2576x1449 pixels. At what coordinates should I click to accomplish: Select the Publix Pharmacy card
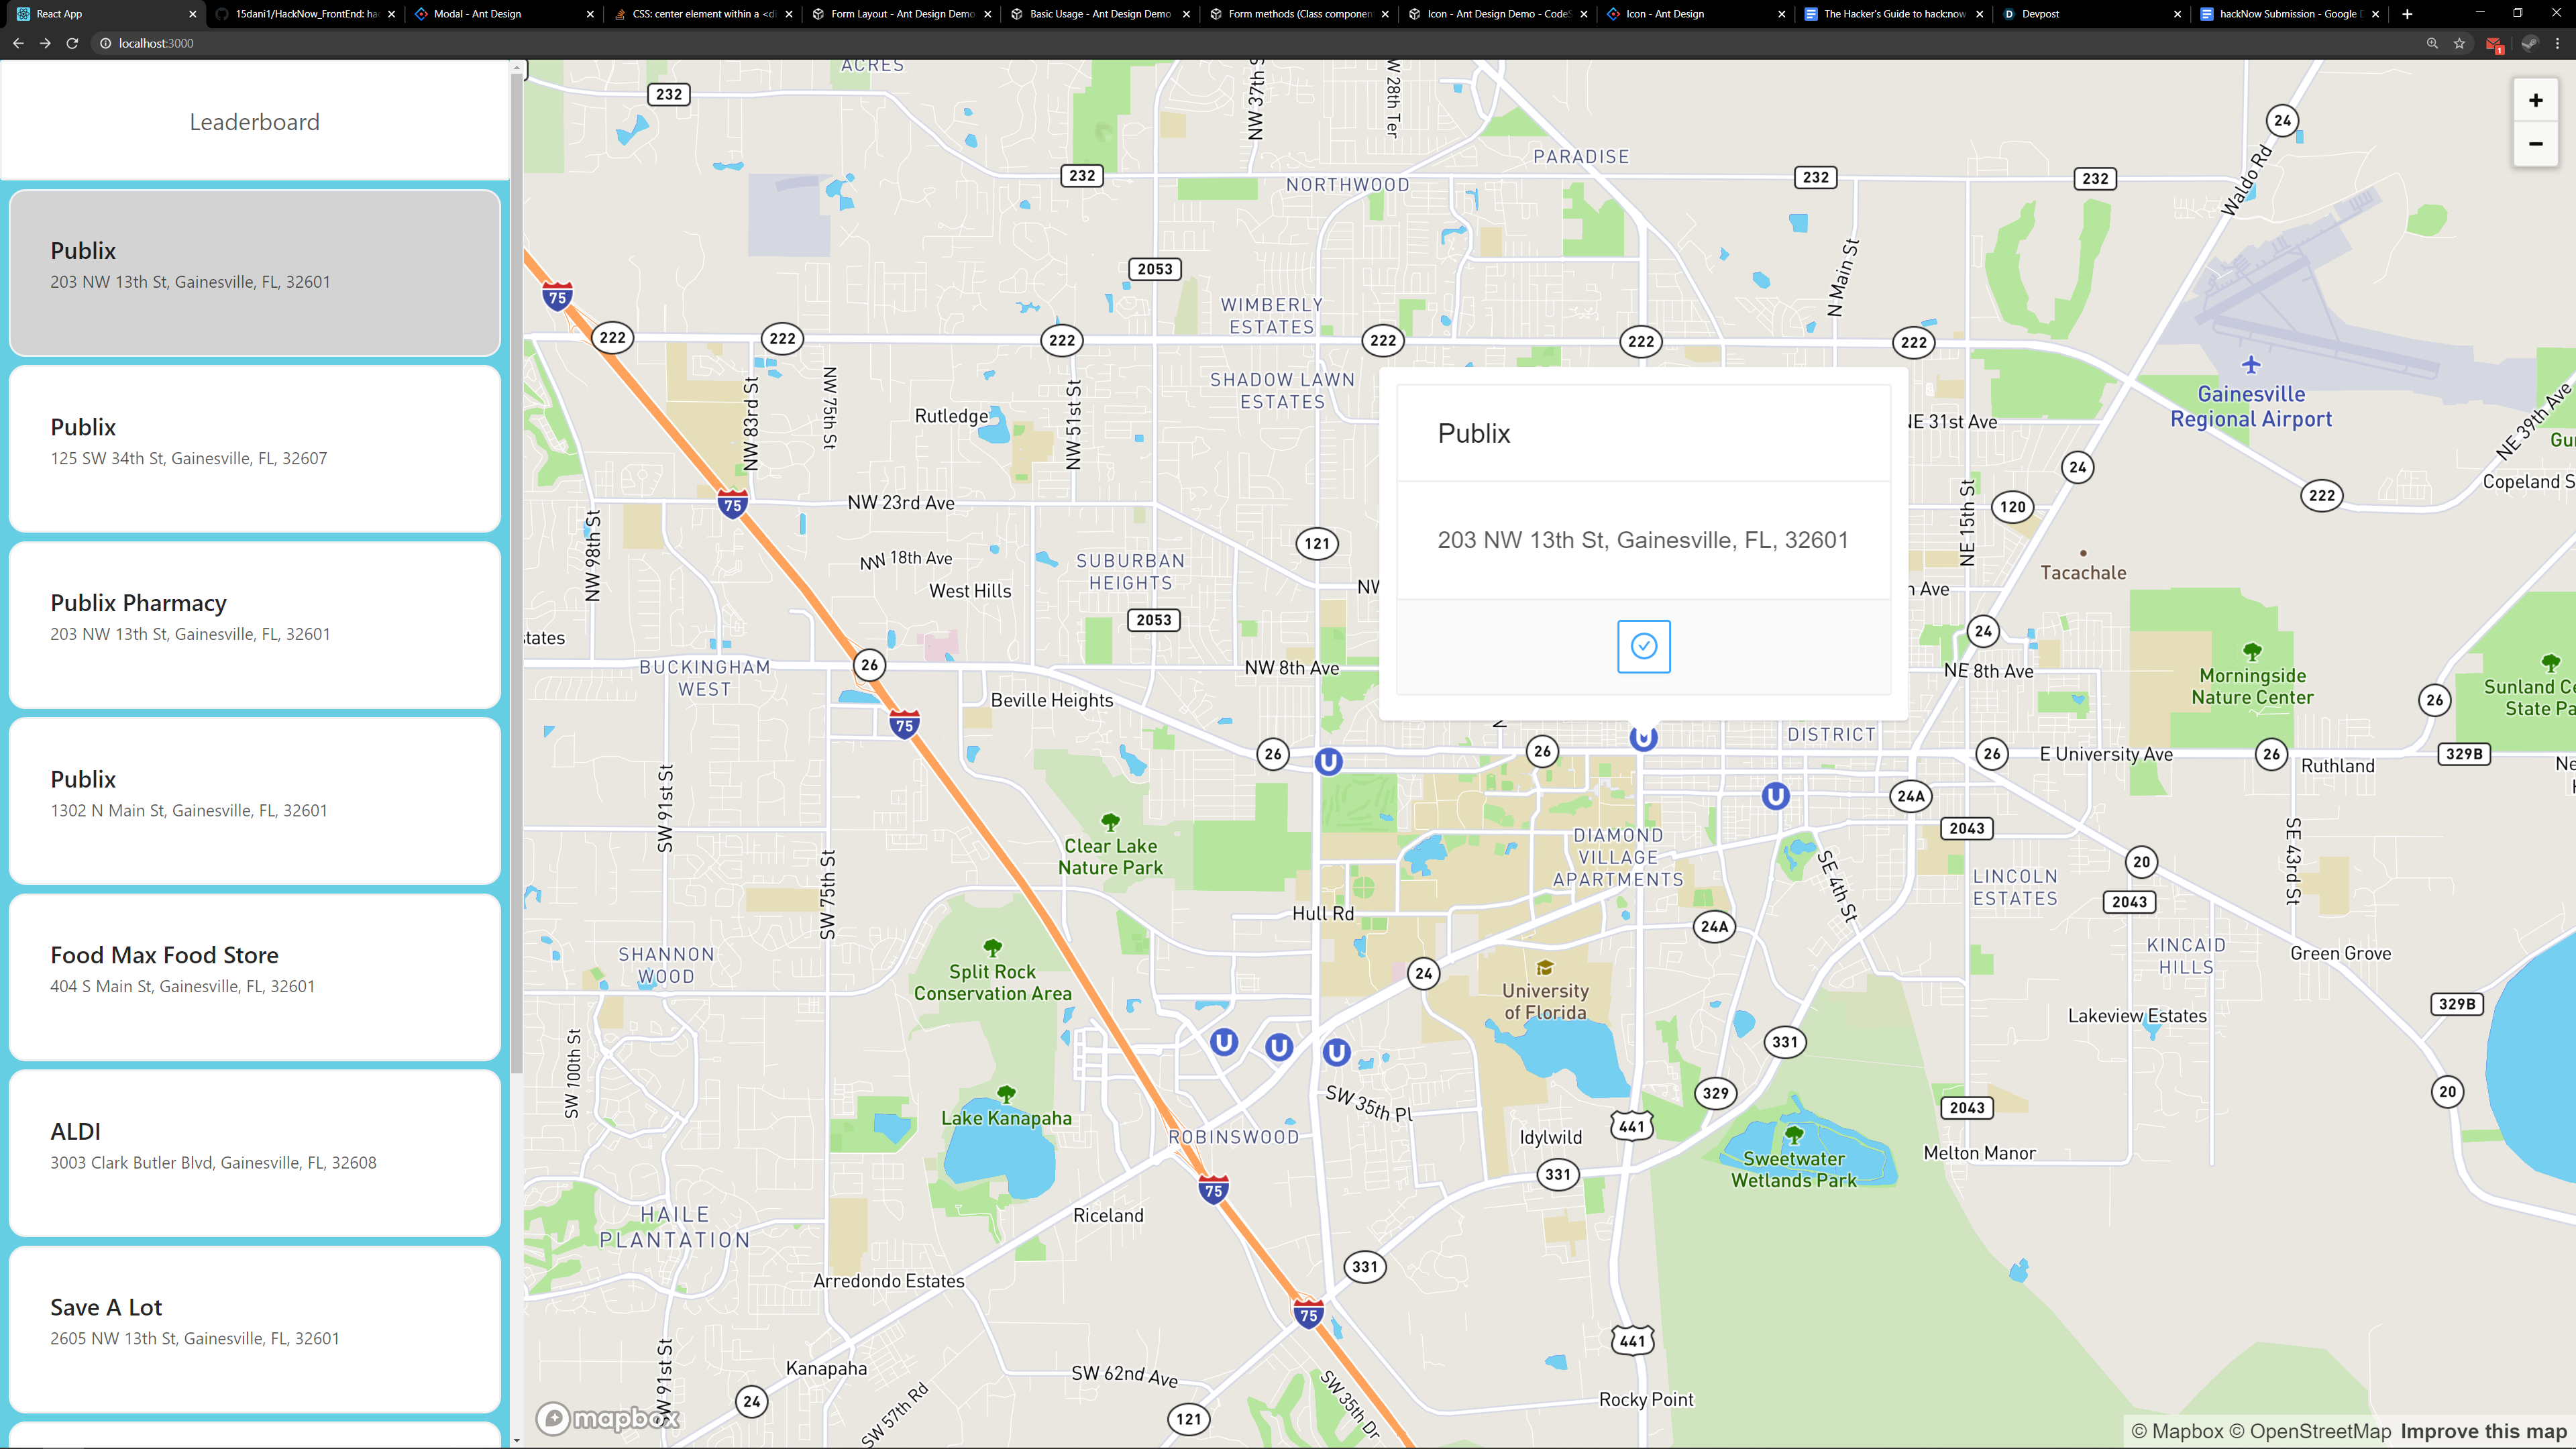coord(255,624)
